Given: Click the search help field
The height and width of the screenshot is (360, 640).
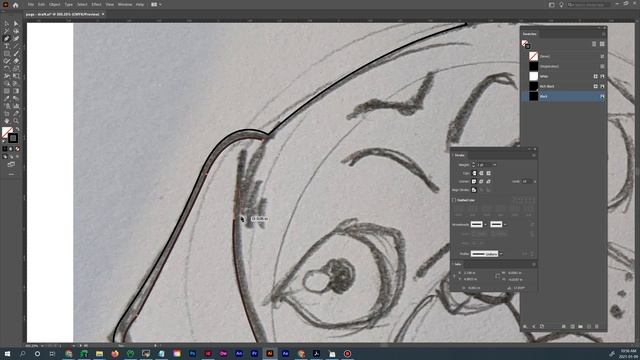Looking at the screenshot, I should (588, 4).
